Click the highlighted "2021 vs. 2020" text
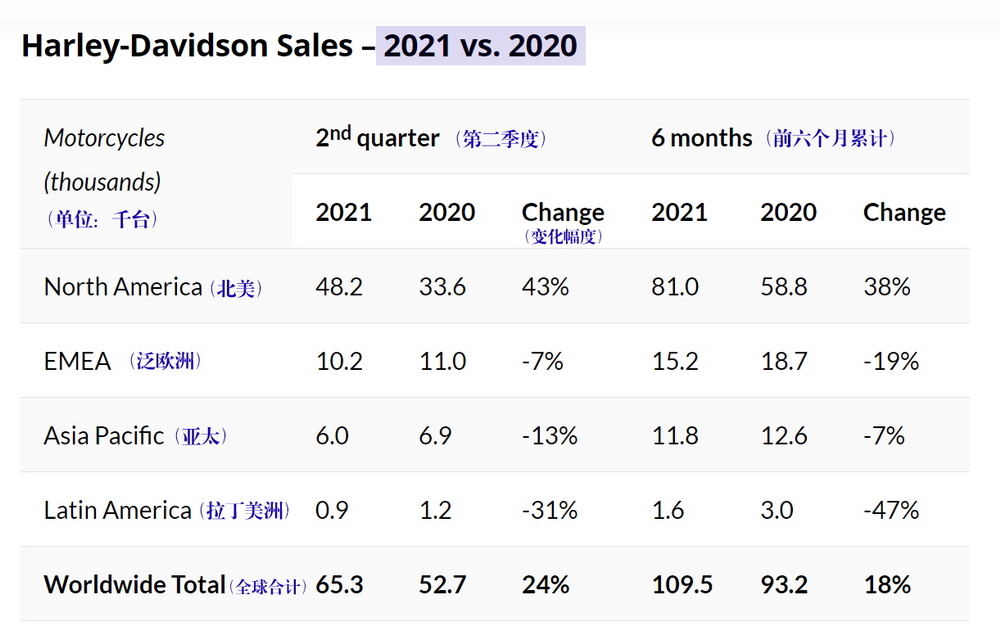1000x636 pixels. tap(481, 46)
